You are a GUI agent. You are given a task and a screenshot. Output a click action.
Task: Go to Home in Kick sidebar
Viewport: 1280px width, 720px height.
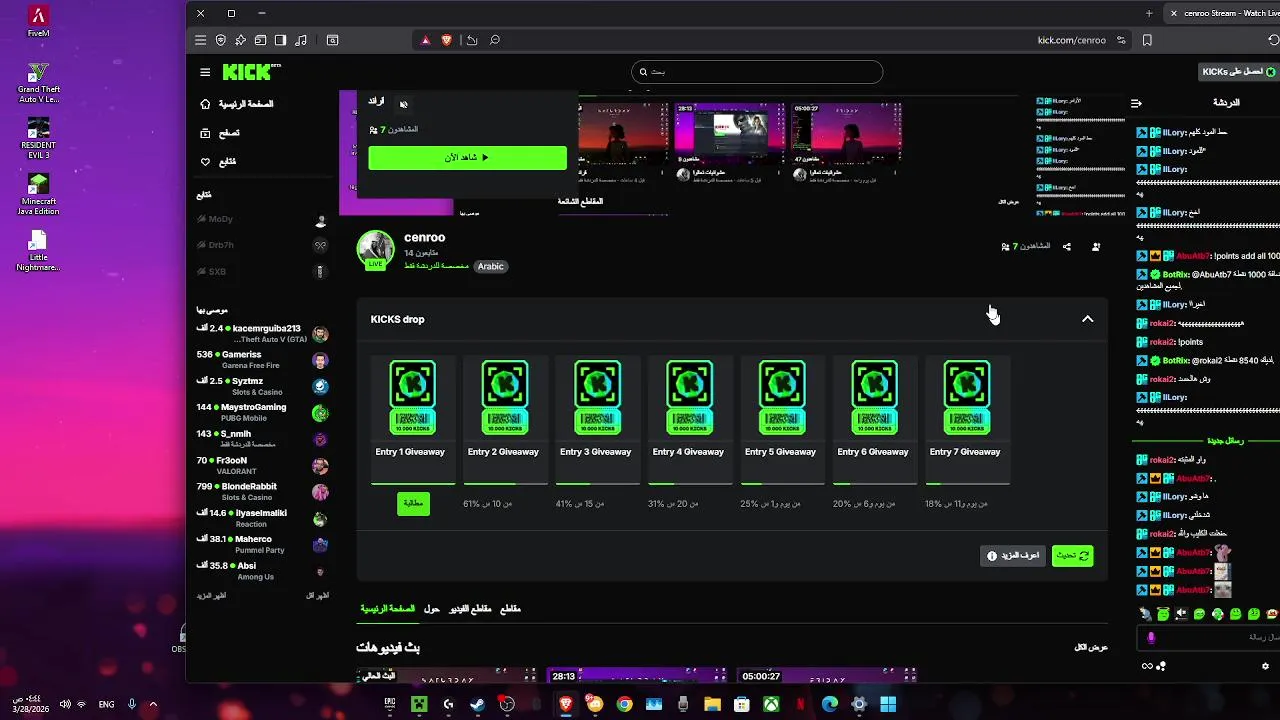tap(237, 104)
